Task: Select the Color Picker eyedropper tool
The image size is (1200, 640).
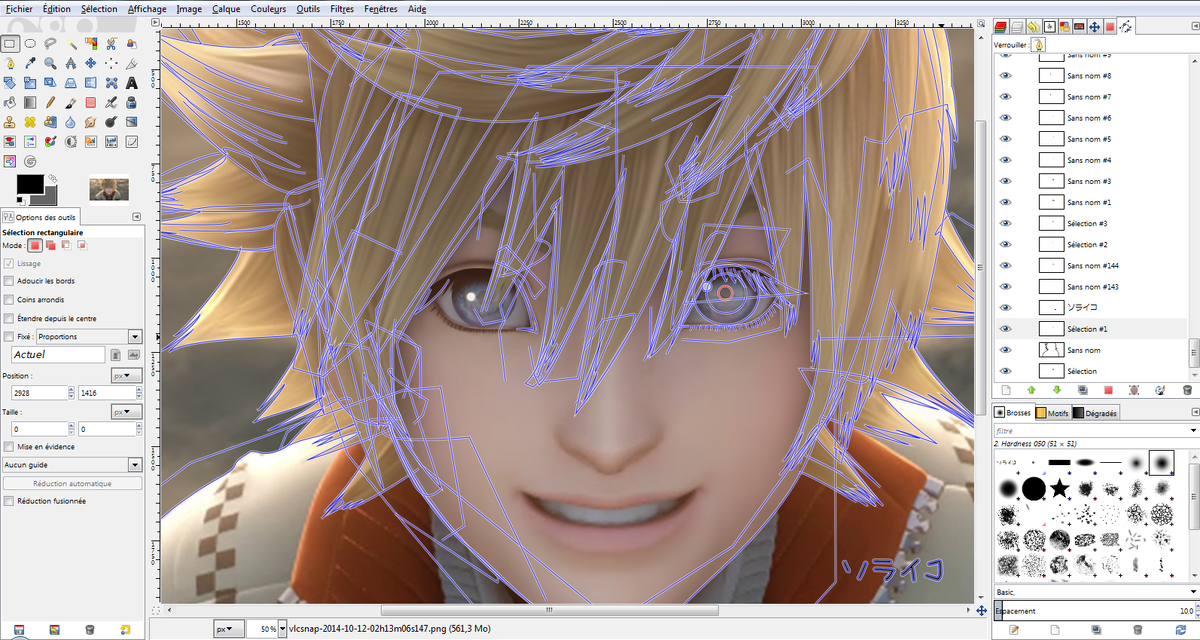Action: pos(30,63)
